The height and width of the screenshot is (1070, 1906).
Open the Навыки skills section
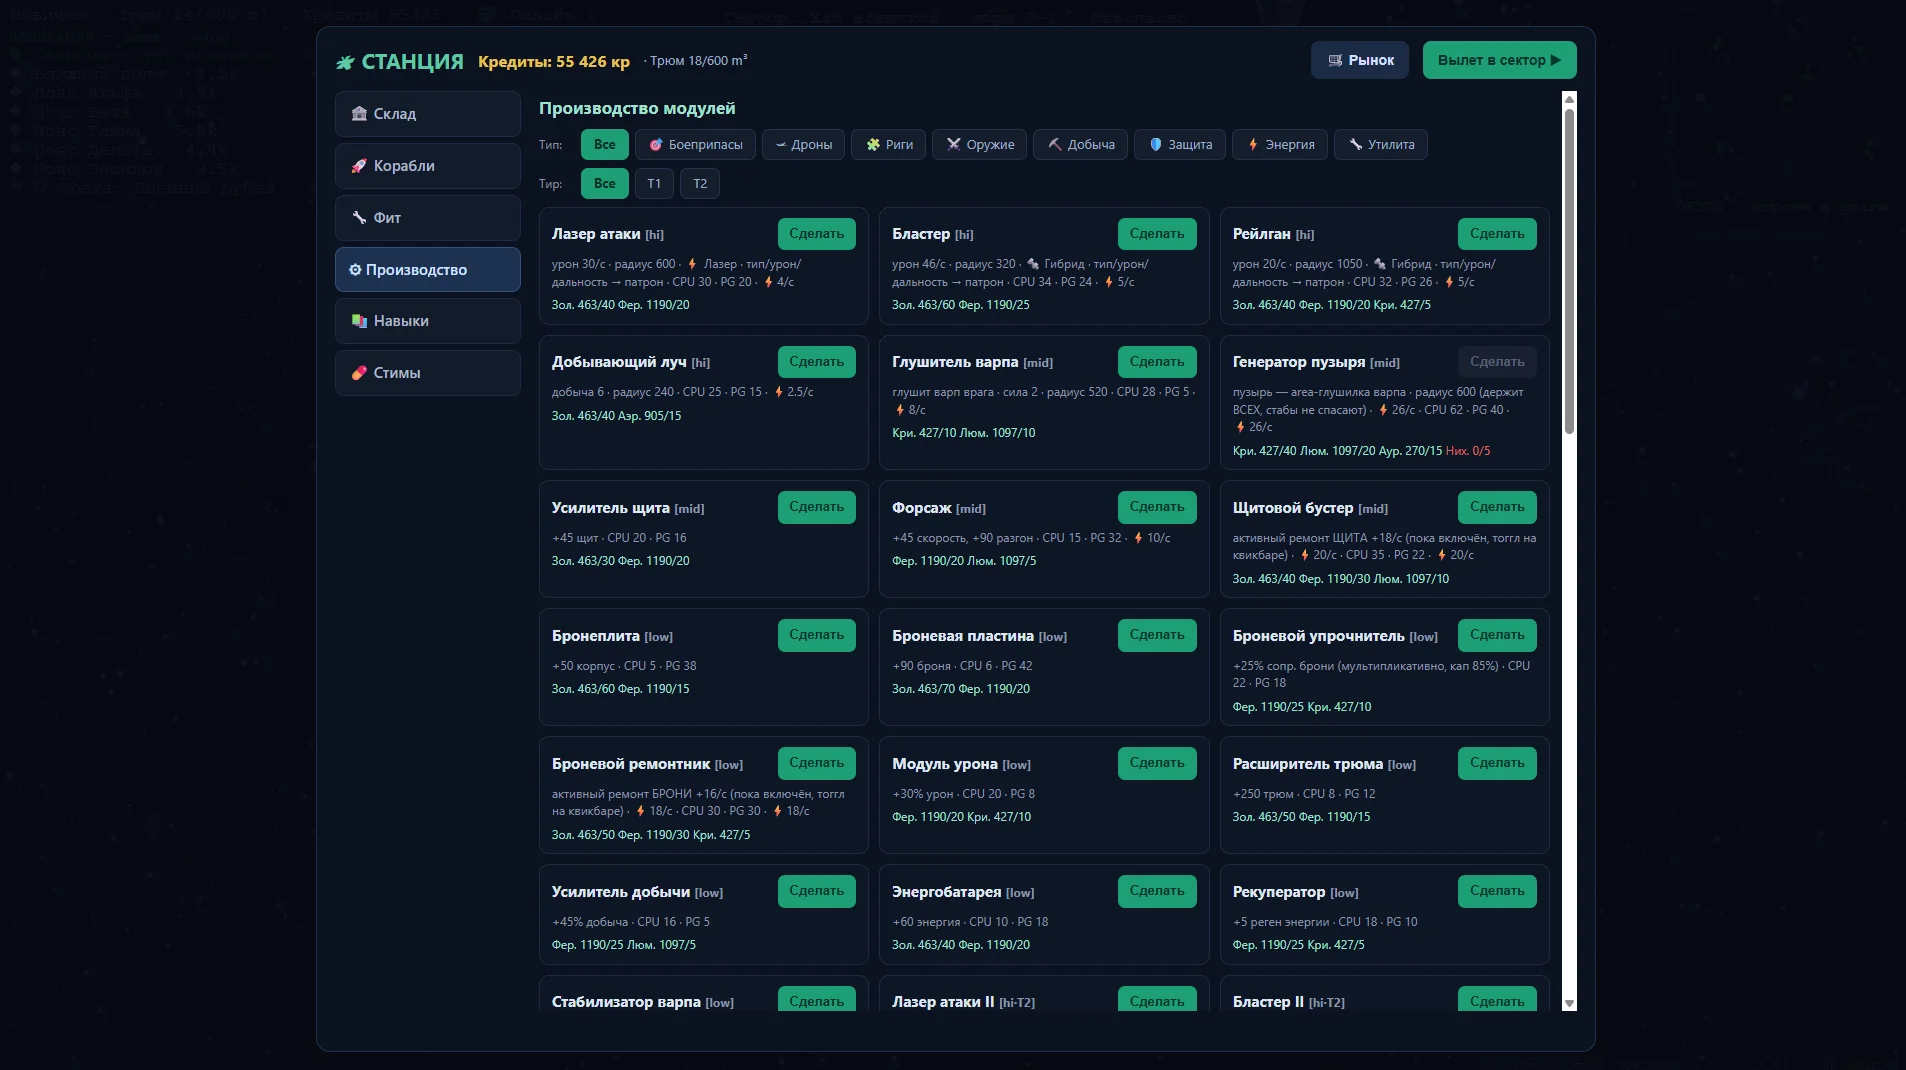pos(427,321)
